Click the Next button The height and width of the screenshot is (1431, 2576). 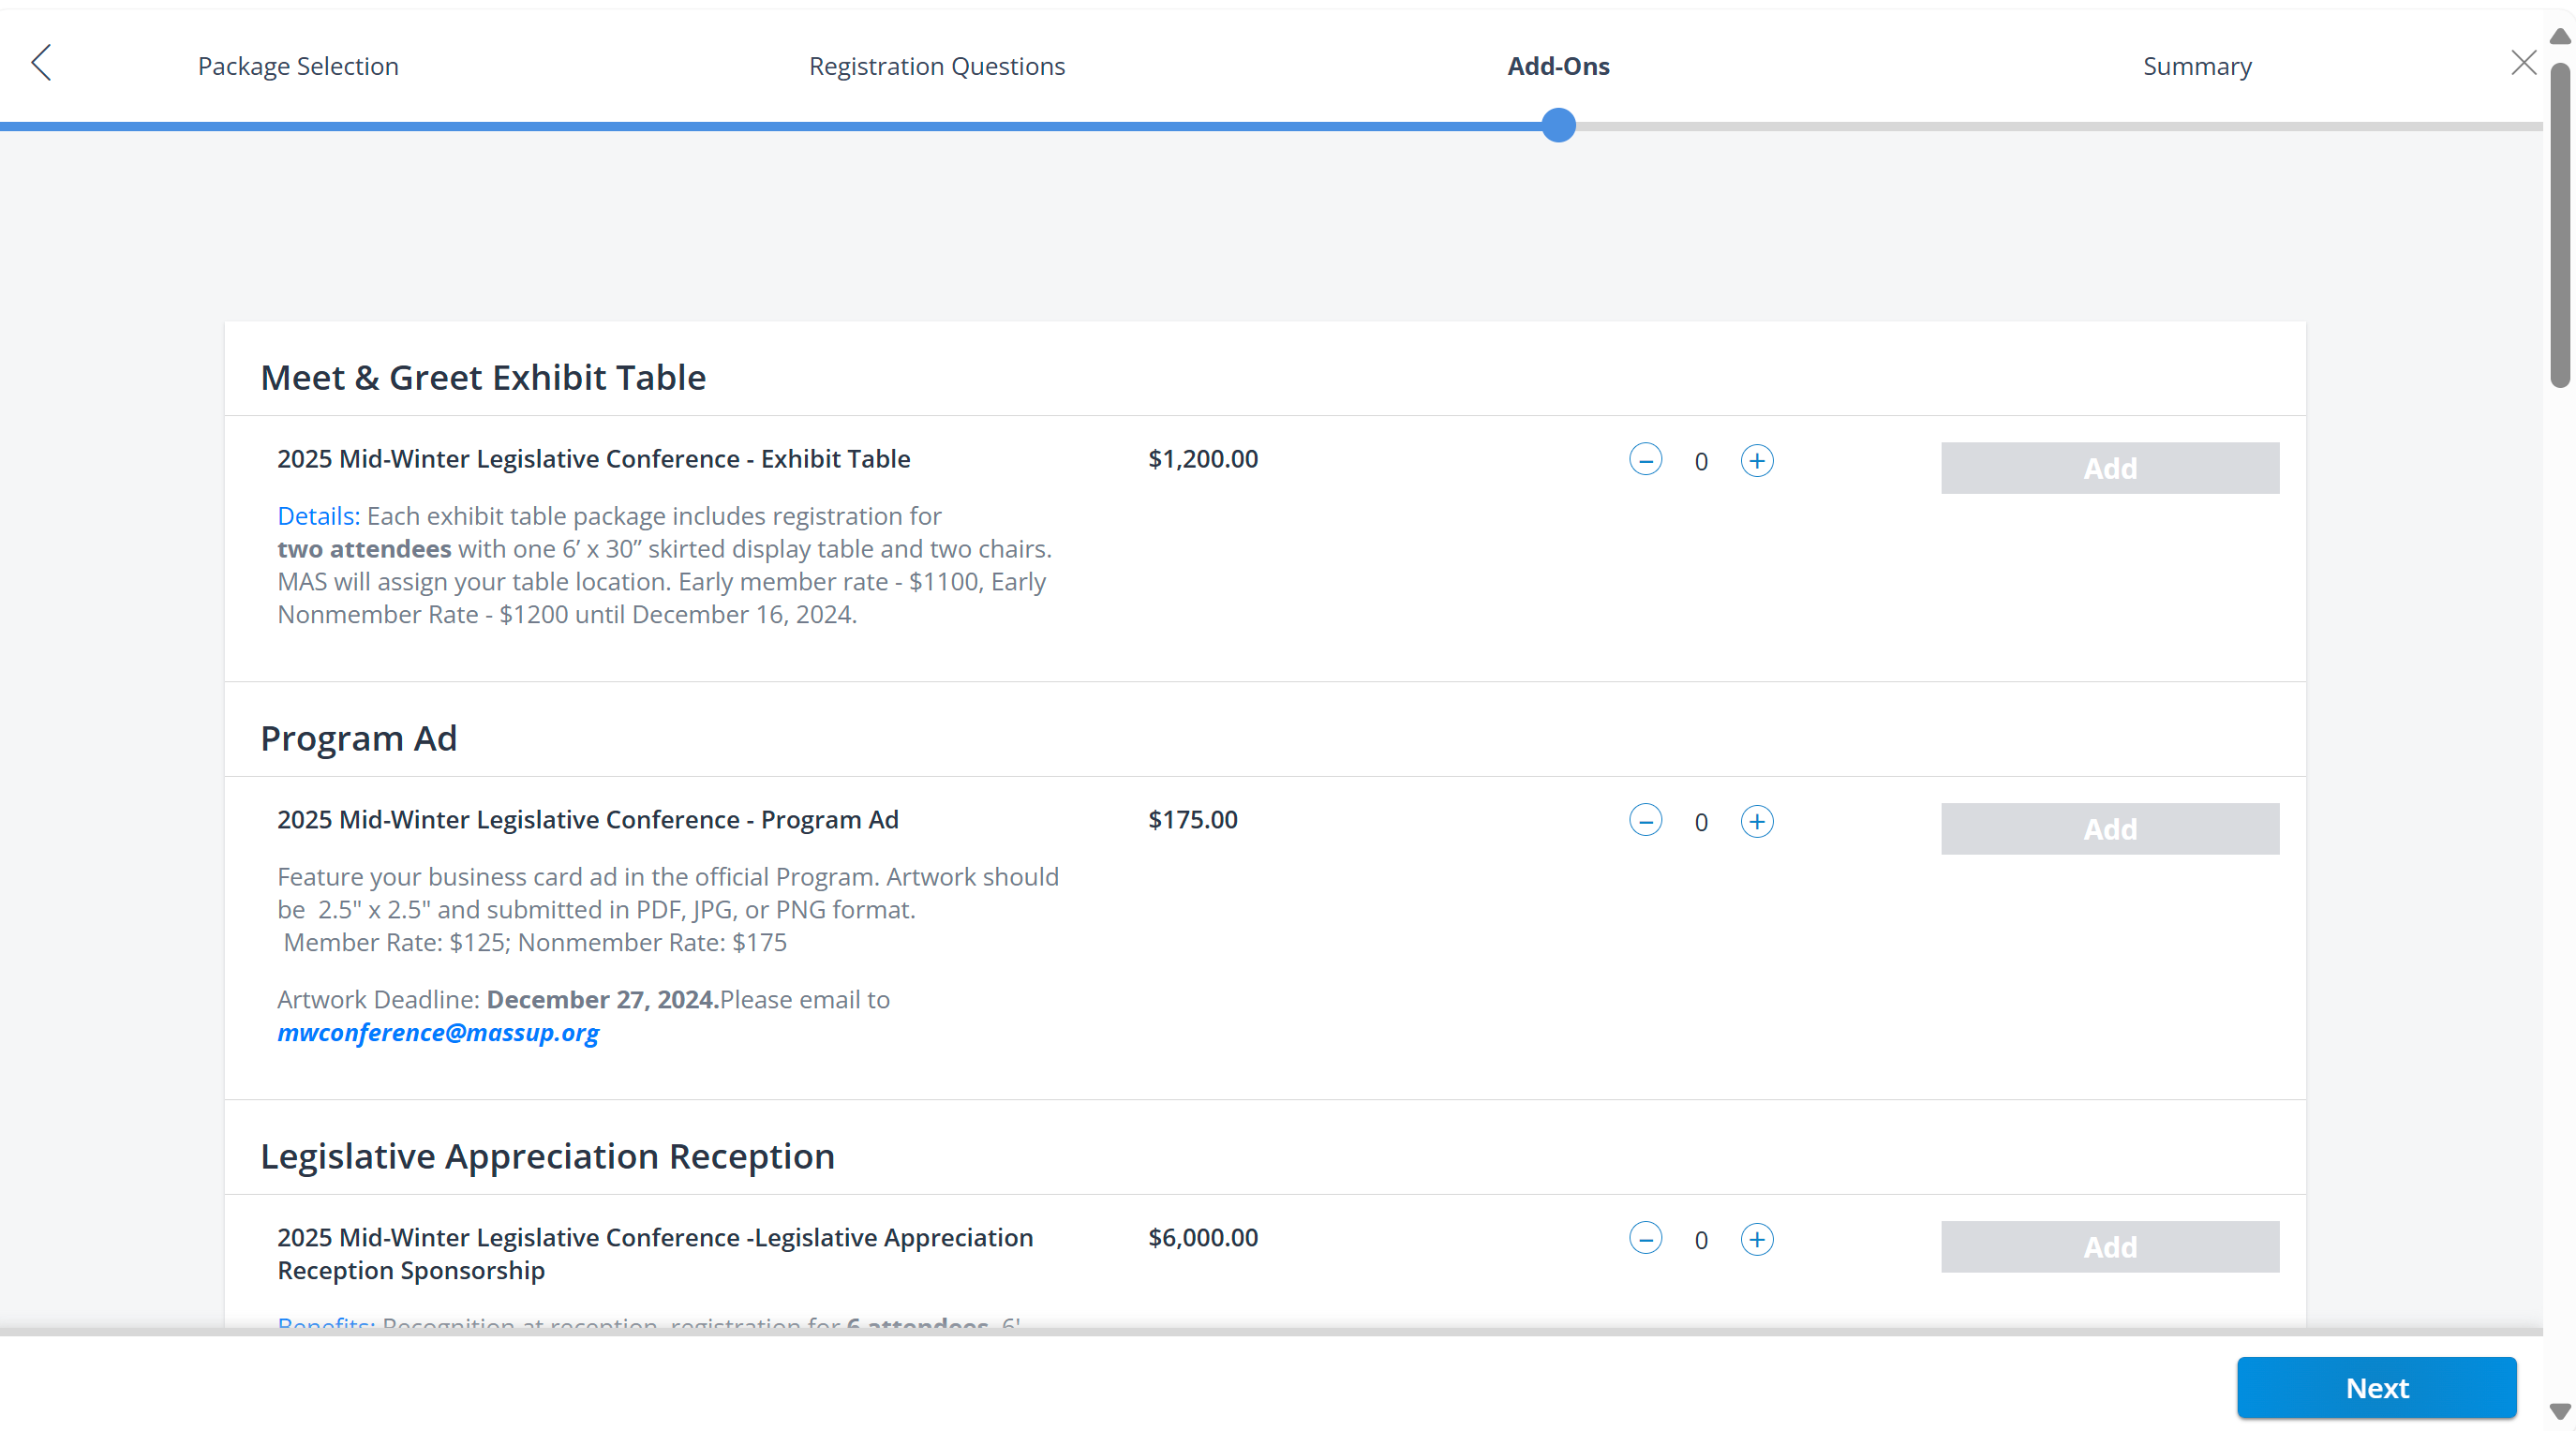[x=2377, y=1388]
